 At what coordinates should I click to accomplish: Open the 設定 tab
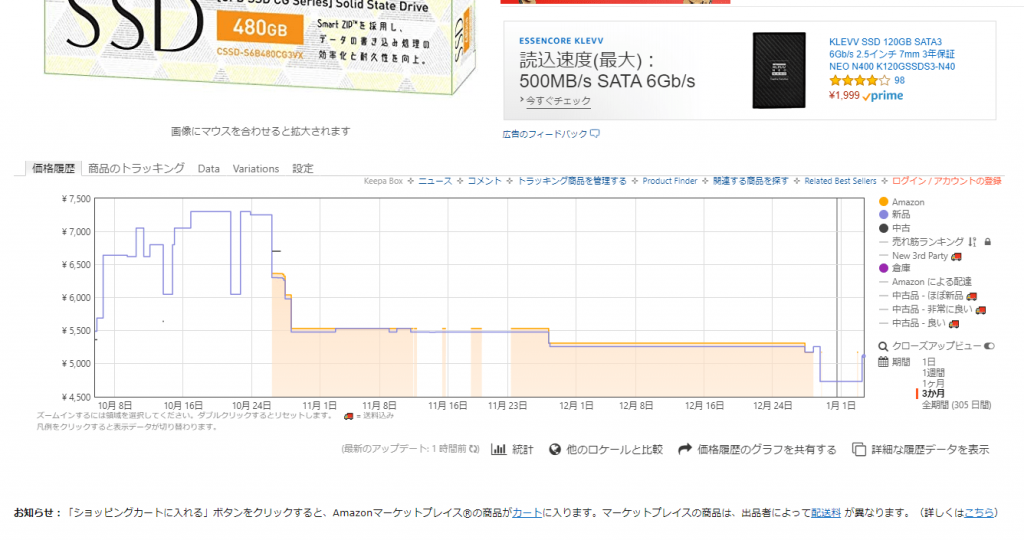pyautogui.click(x=303, y=168)
